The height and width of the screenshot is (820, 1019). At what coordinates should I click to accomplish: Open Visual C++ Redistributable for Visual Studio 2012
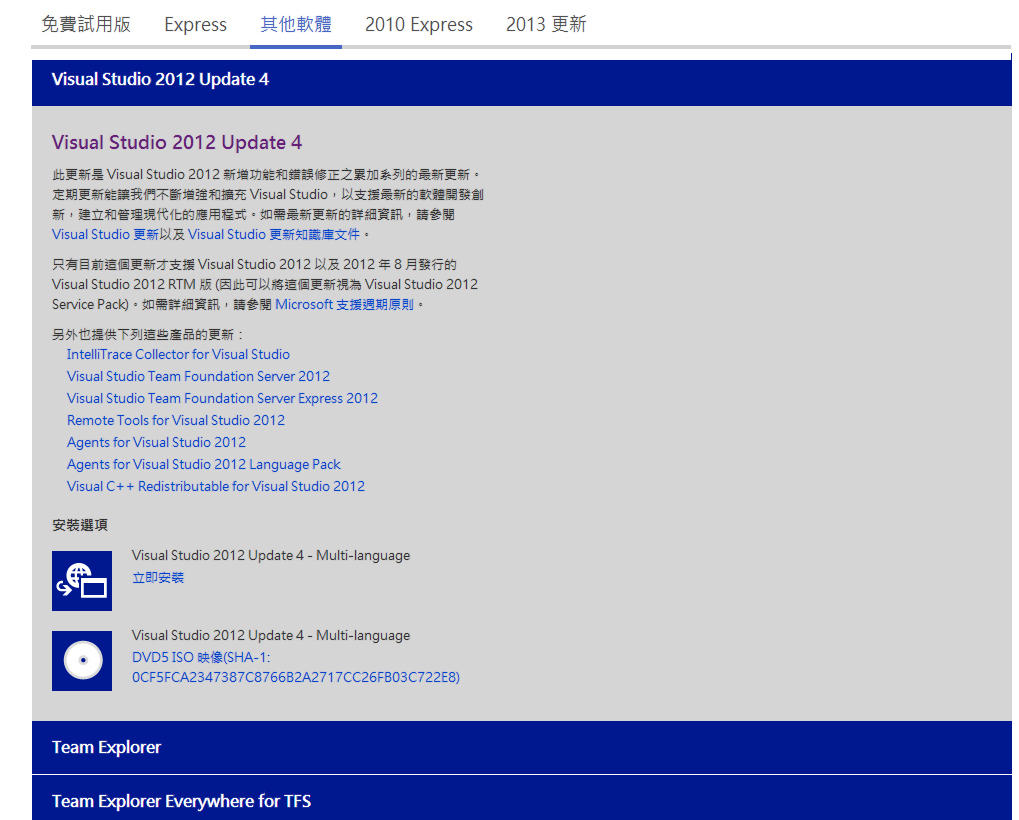pos(216,487)
